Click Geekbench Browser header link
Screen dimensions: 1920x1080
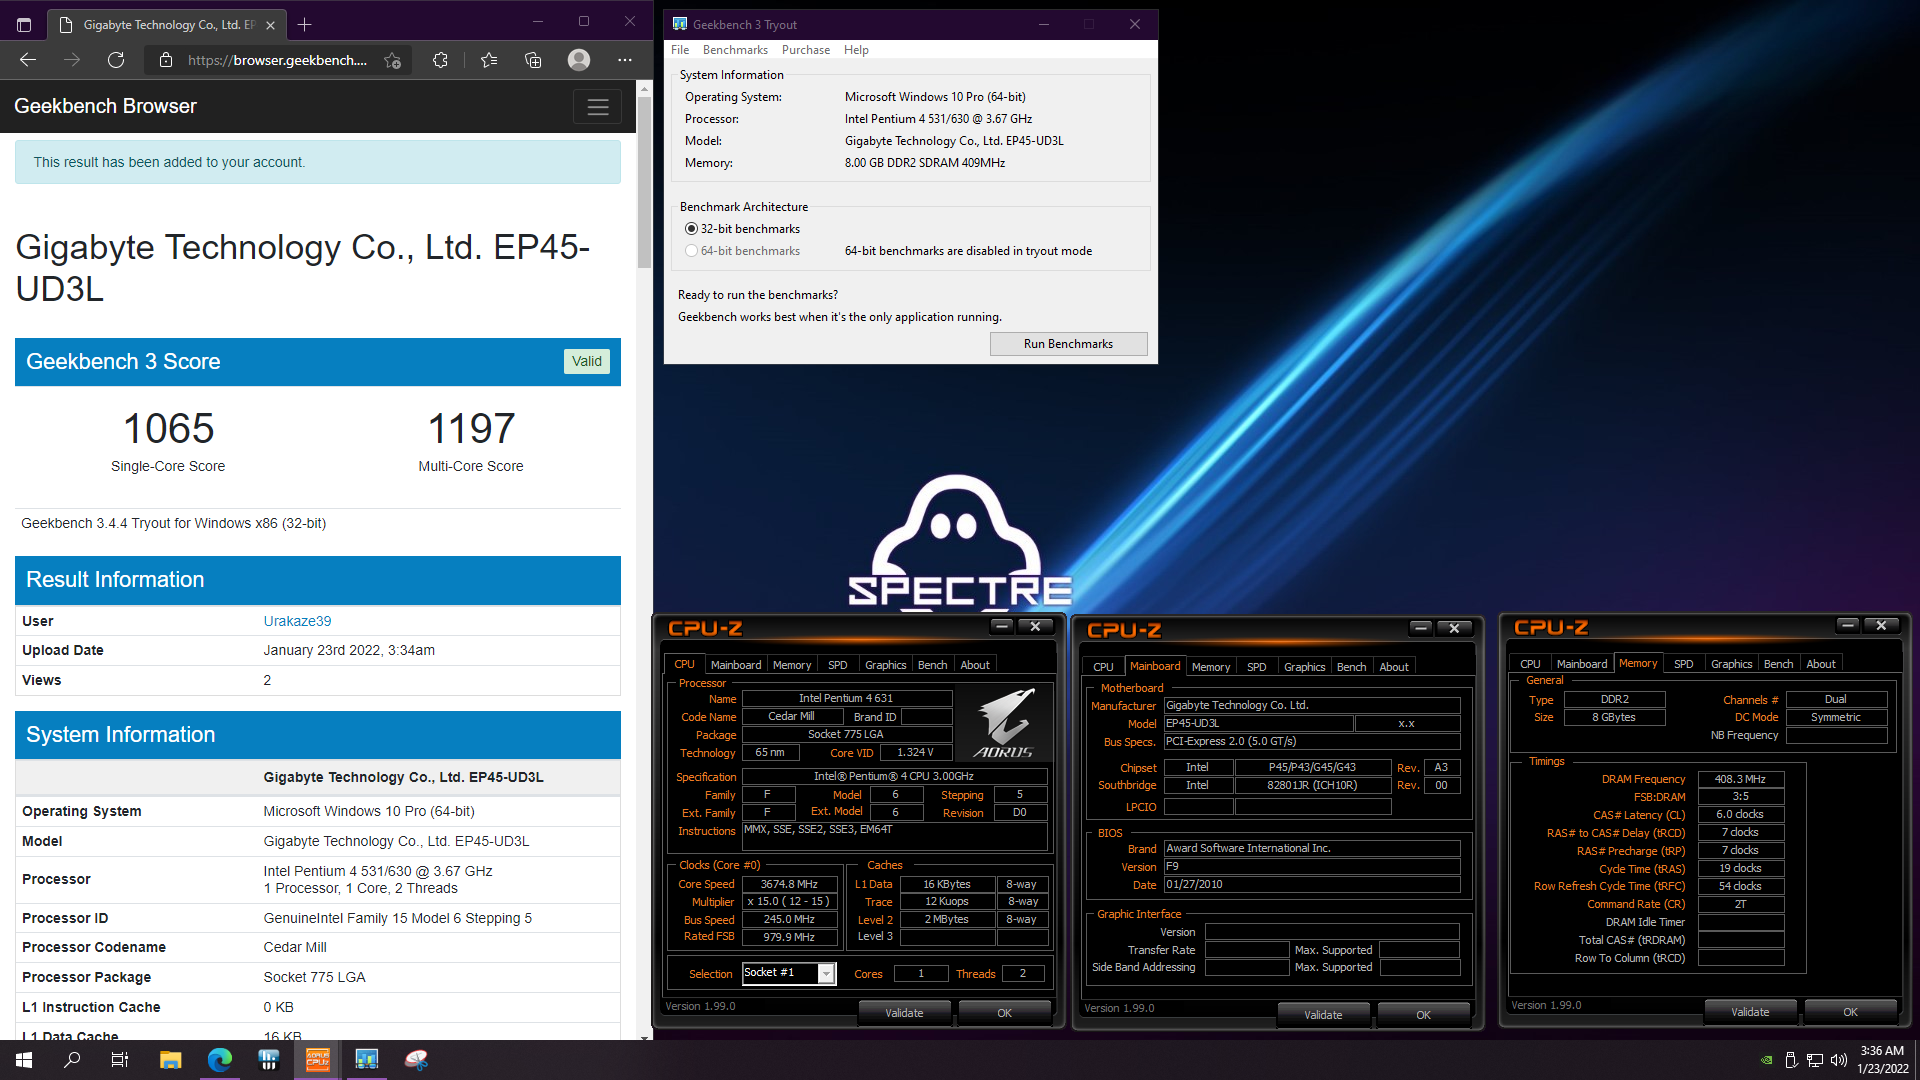105,106
